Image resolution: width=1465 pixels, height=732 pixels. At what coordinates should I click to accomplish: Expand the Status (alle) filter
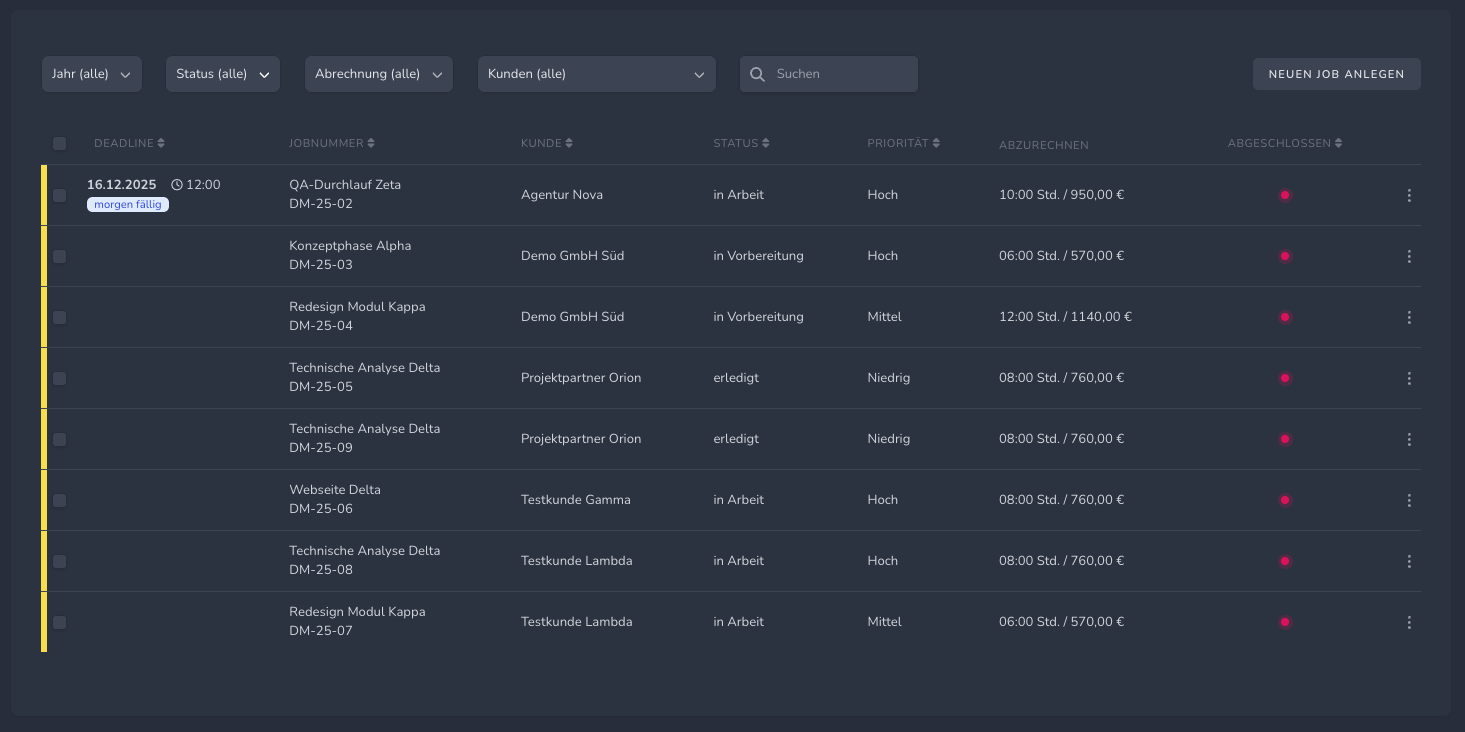(x=222, y=74)
